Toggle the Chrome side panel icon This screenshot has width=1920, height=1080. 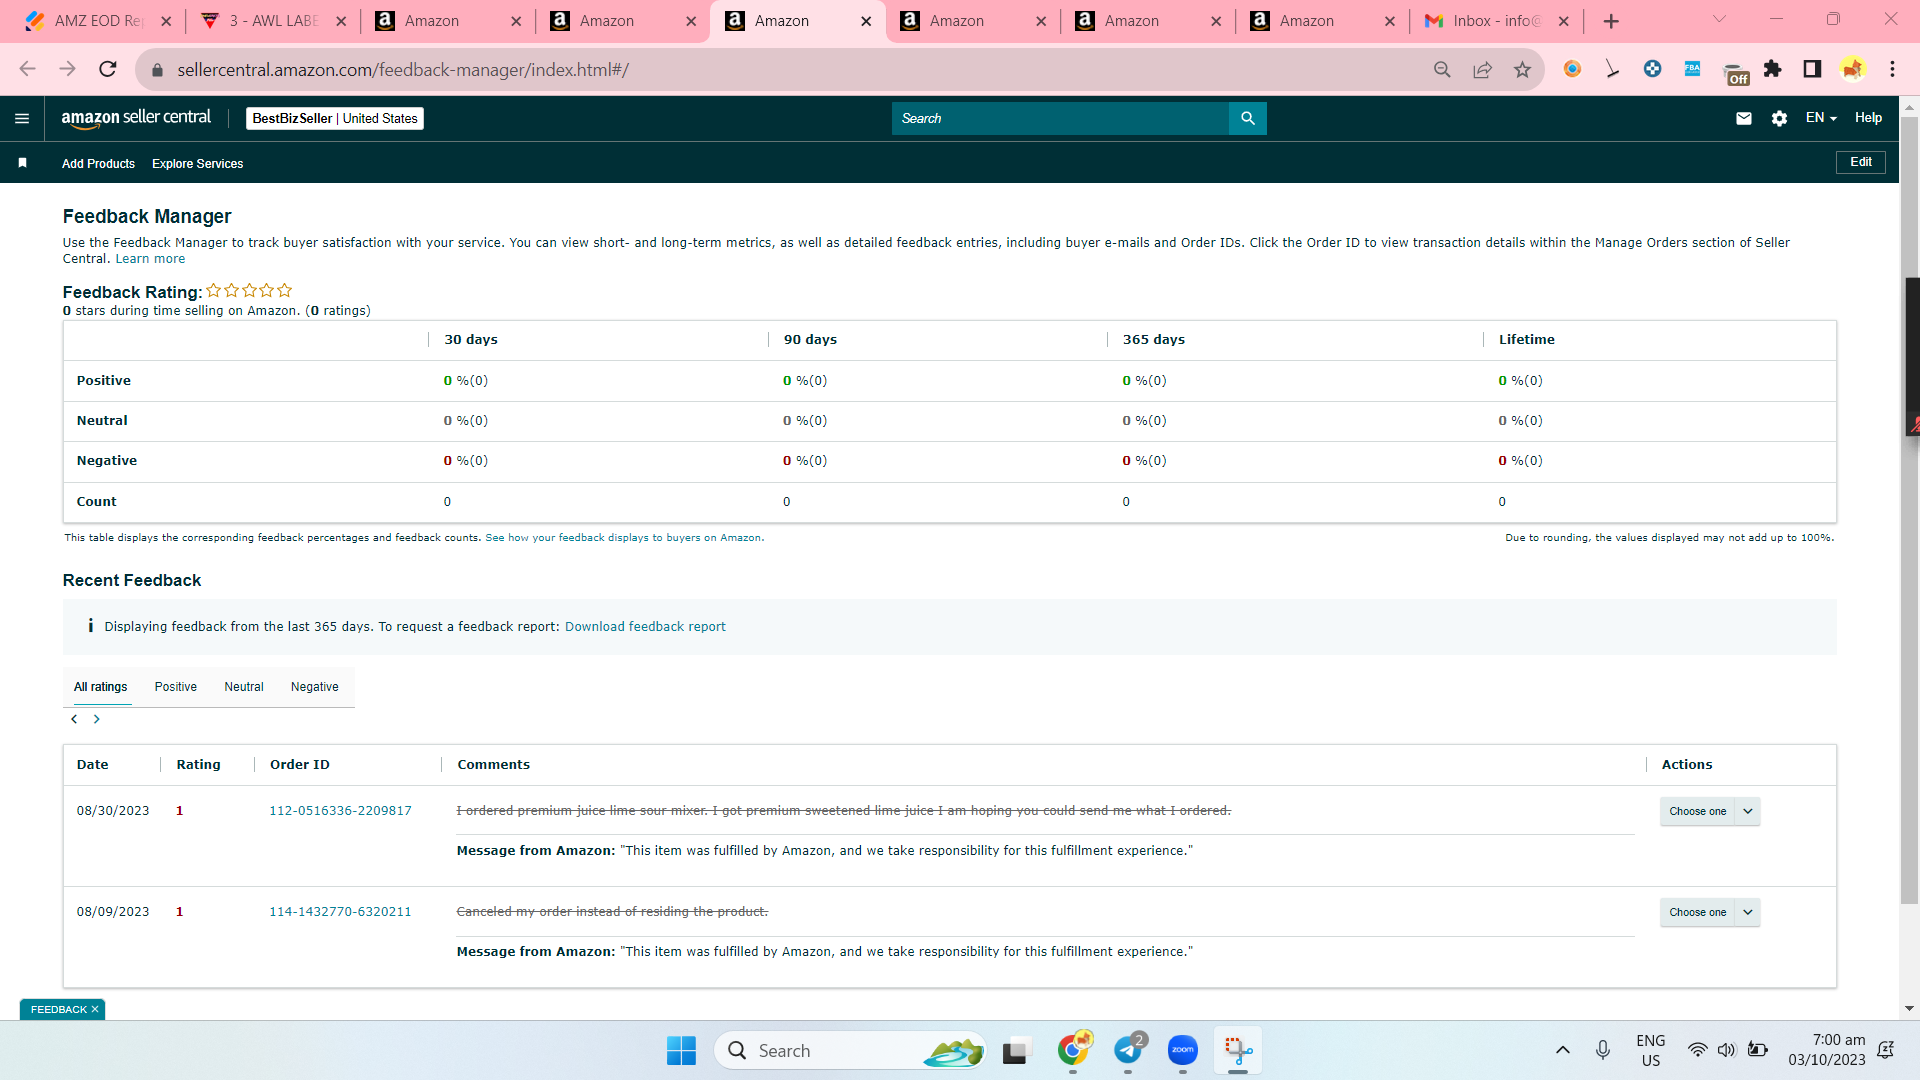(1812, 69)
